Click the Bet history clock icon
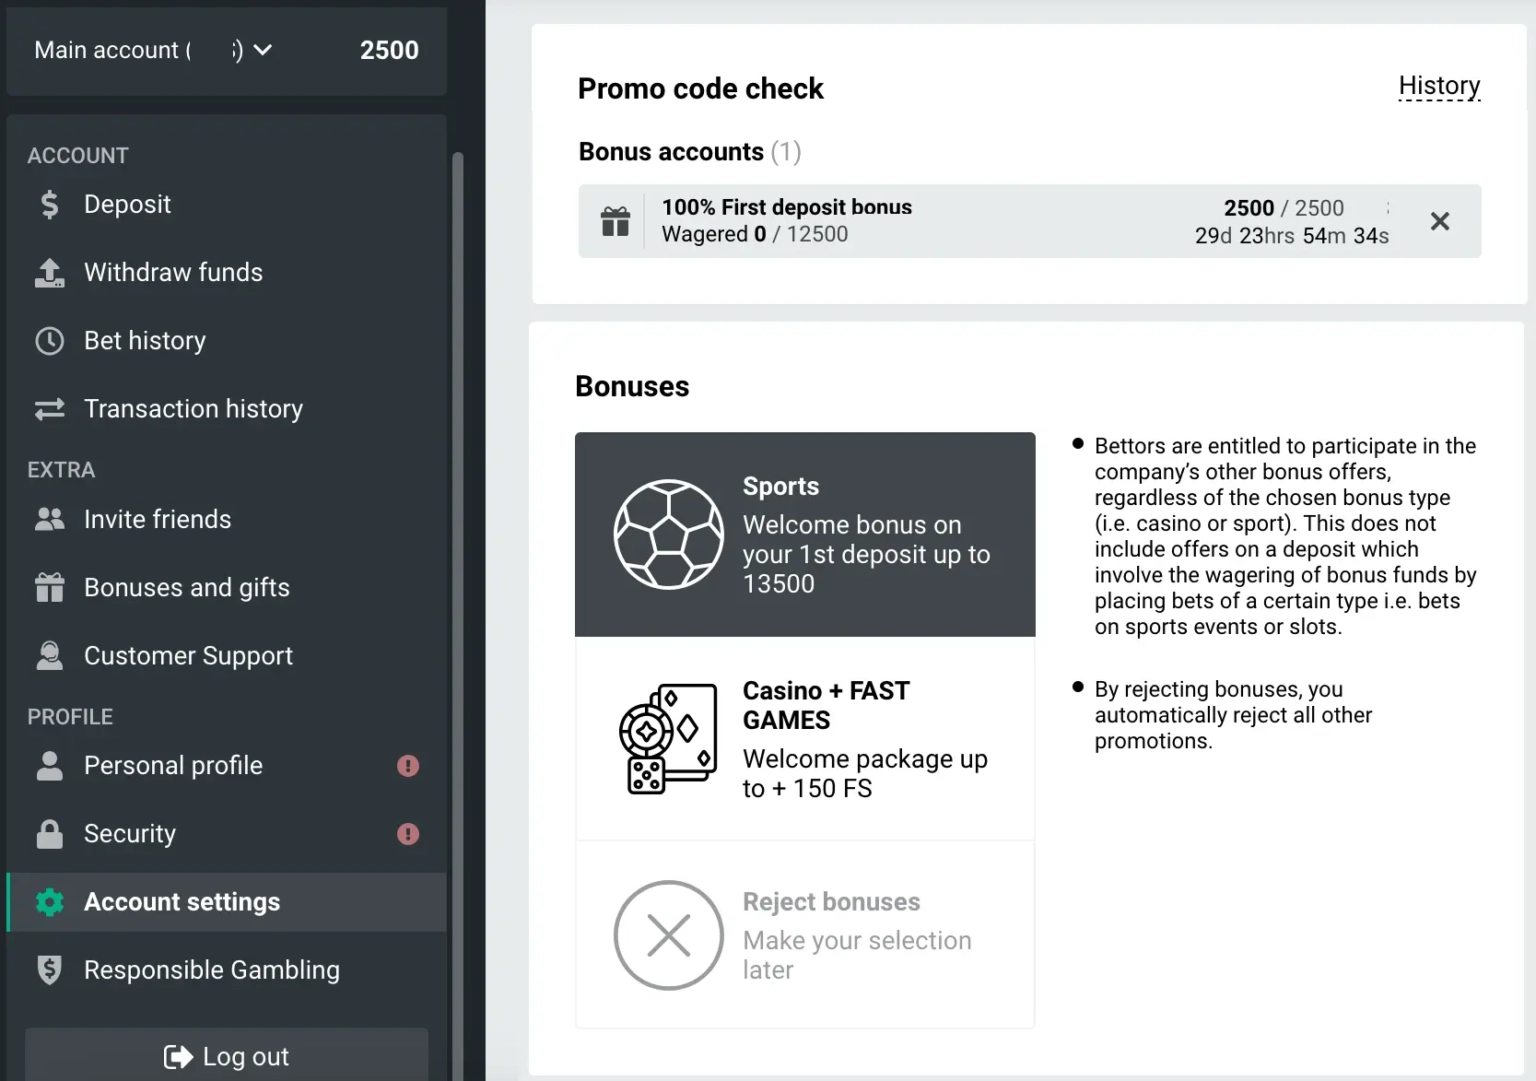The height and width of the screenshot is (1081, 1536). click(x=49, y=341)
